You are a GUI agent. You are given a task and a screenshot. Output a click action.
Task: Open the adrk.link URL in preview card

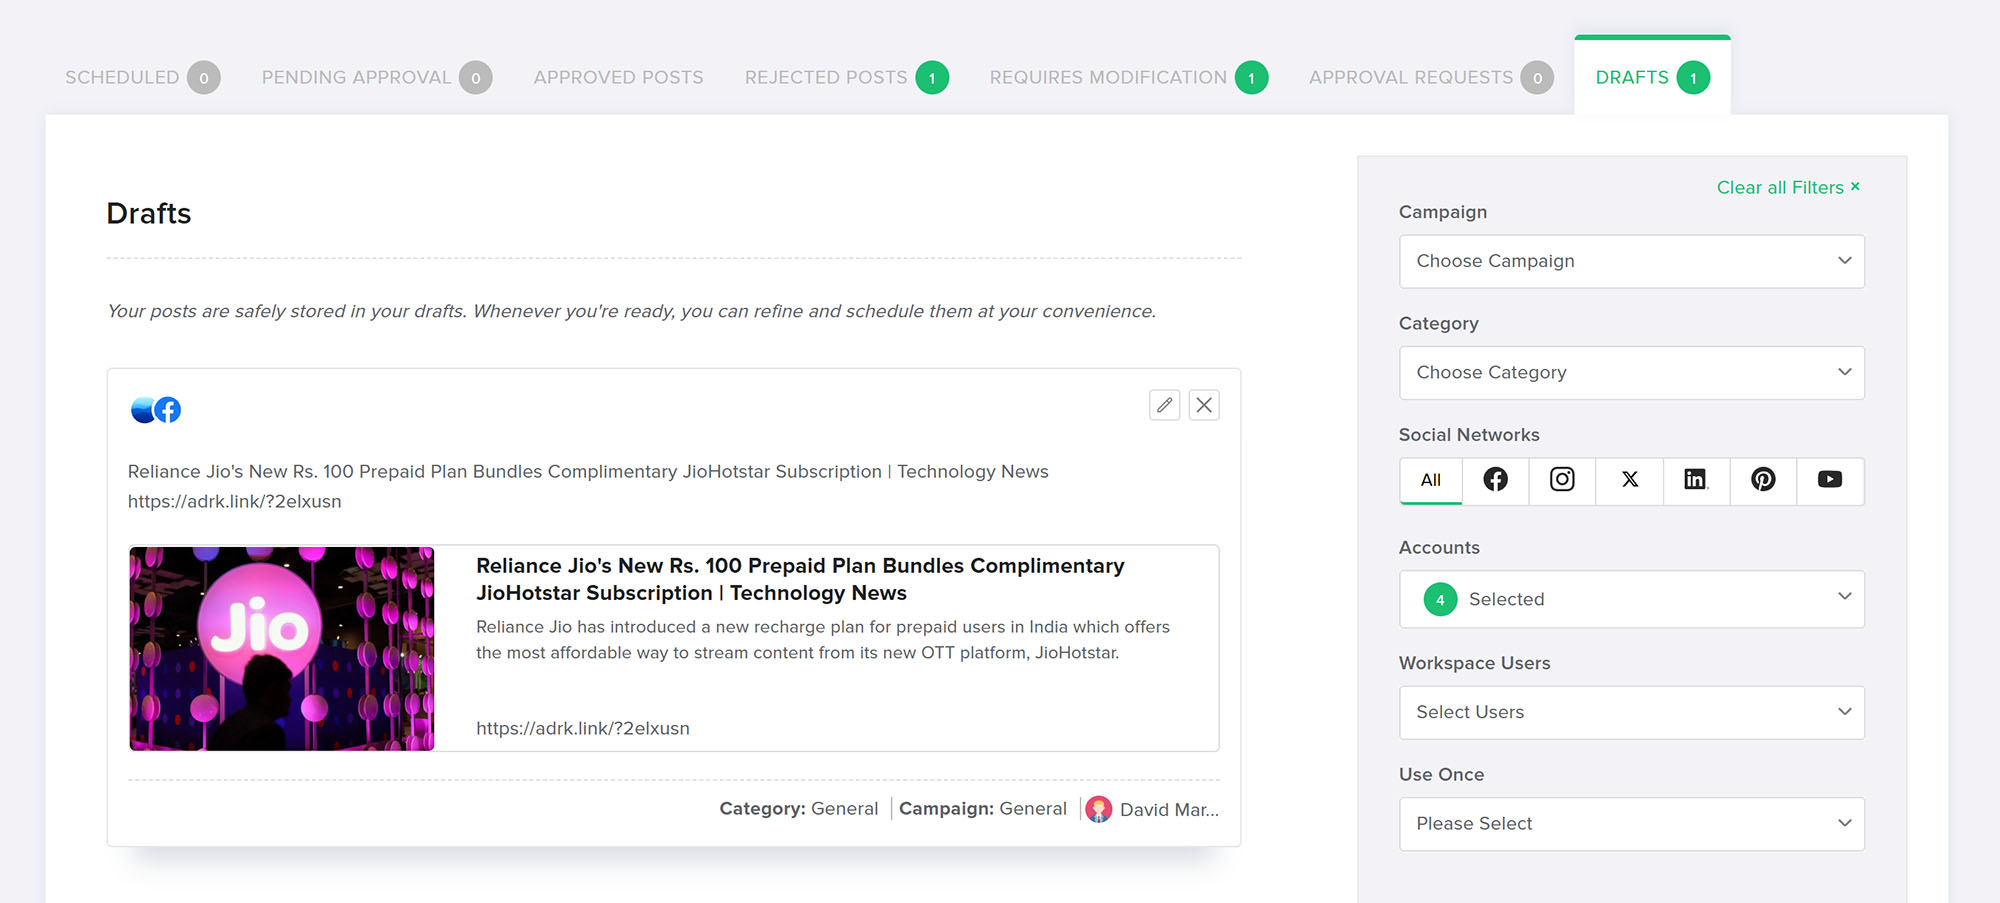point(583,728)
